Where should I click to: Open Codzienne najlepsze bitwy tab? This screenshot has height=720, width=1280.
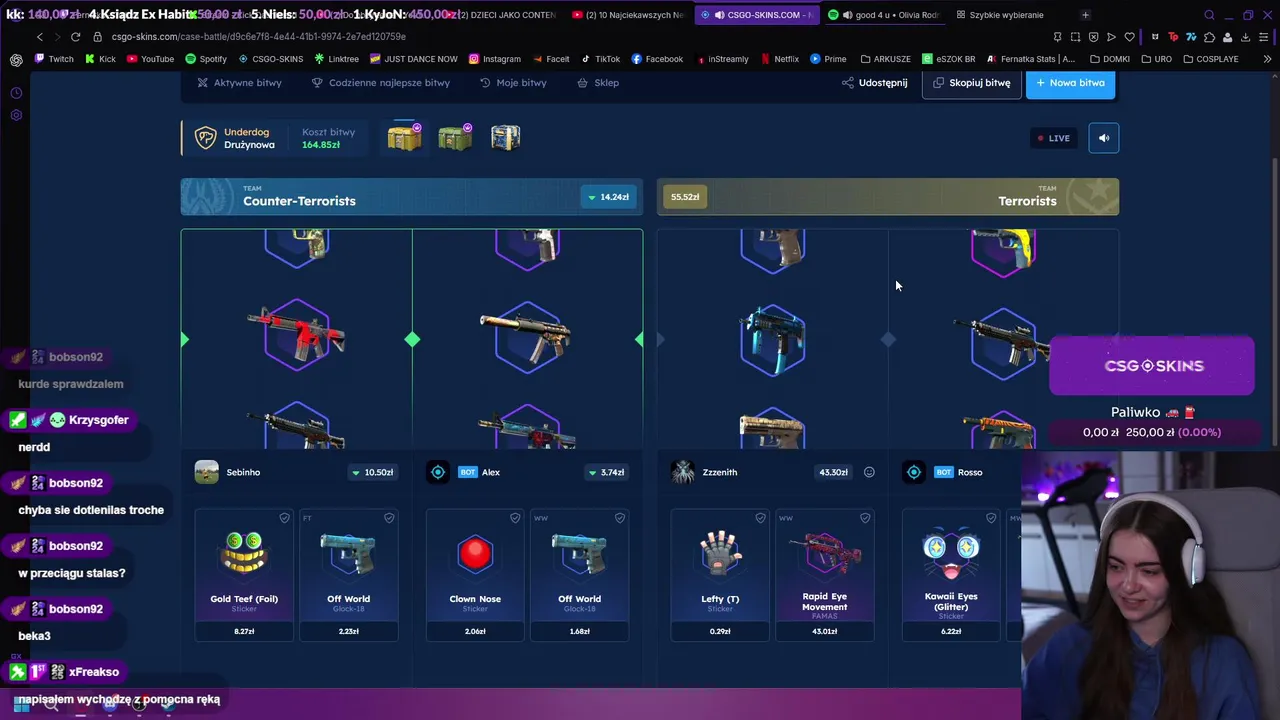[x=381, y=83]
